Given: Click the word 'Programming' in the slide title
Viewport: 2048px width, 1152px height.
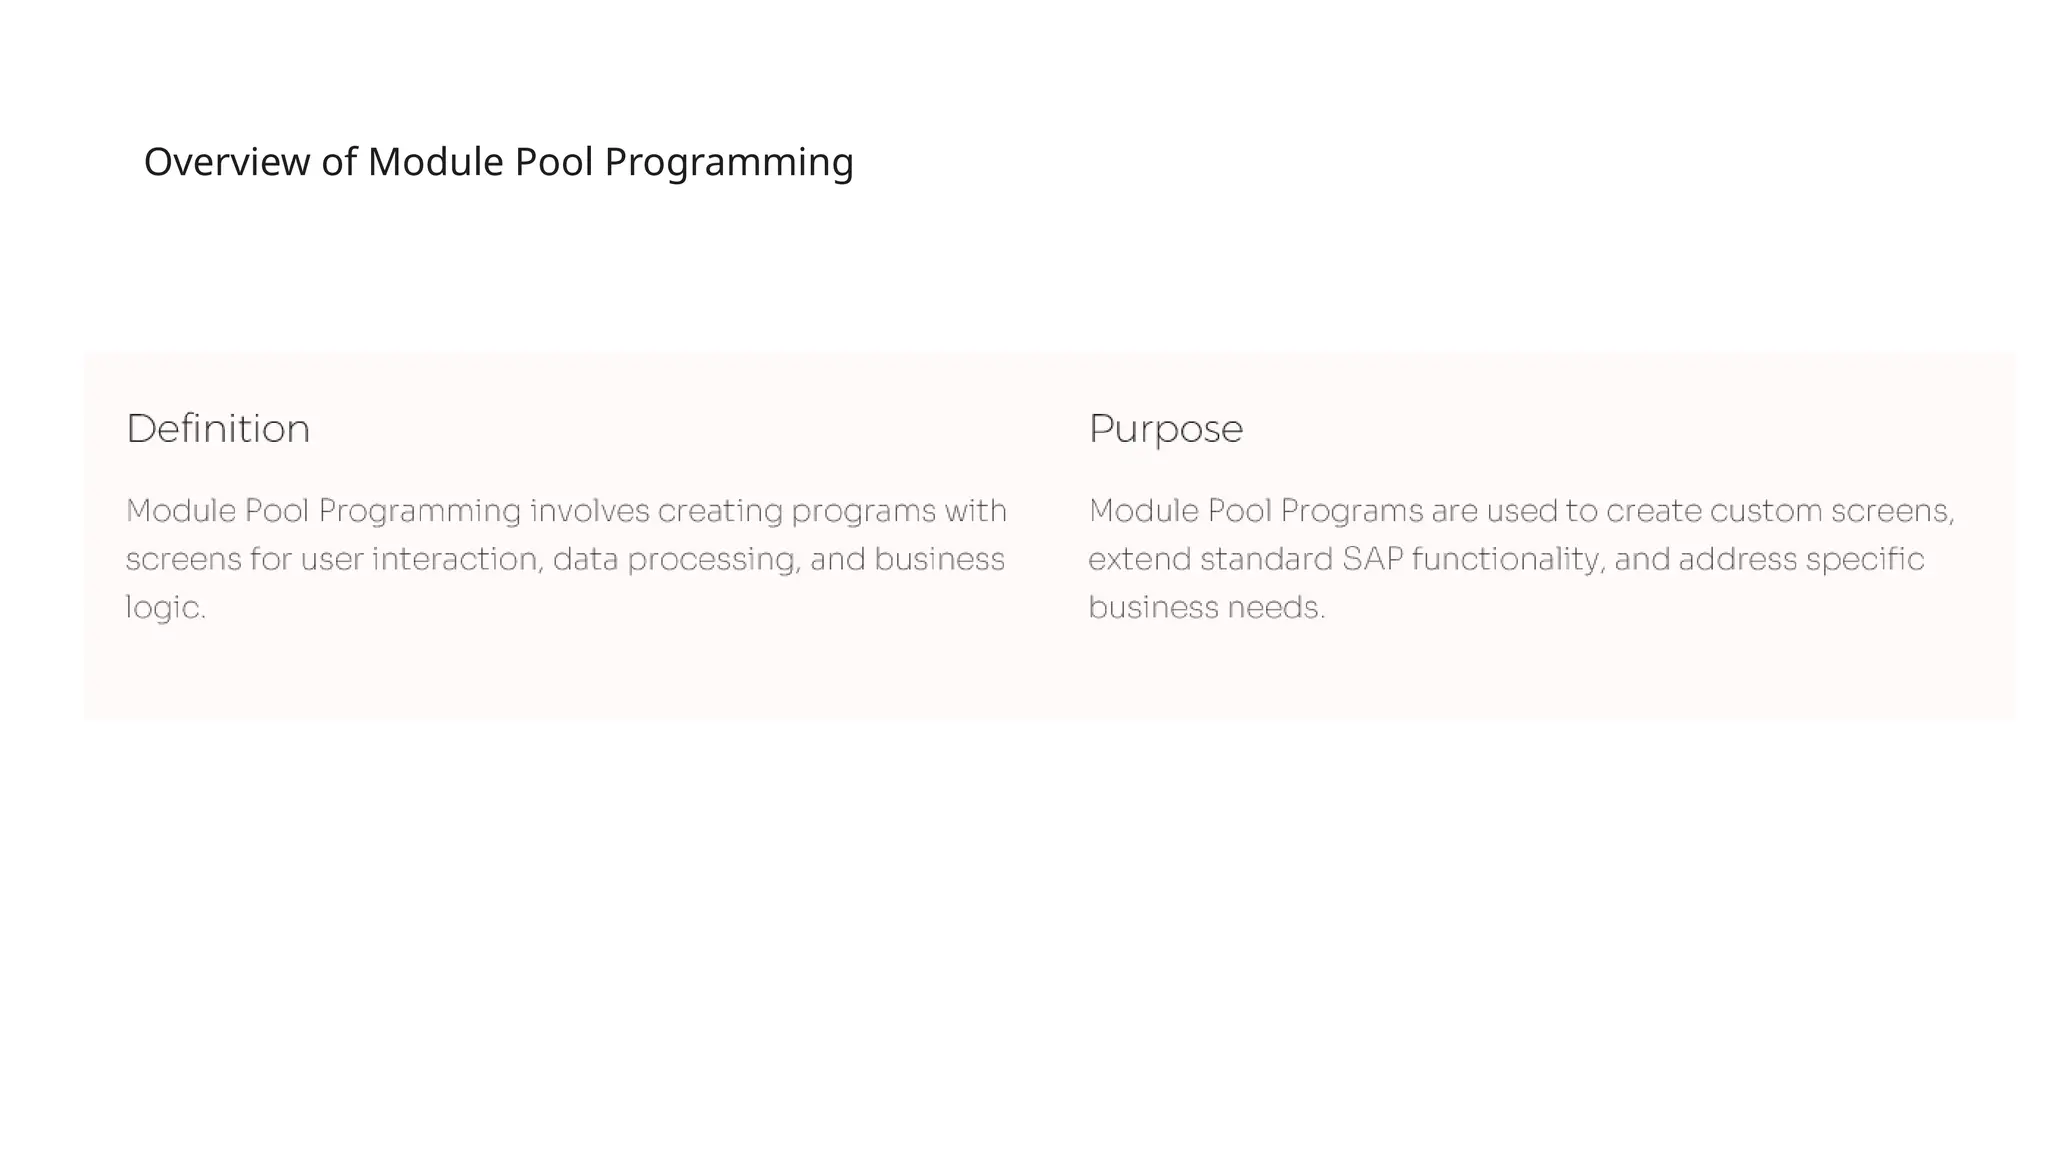Looking at the screenshot, I should coord(729,164).
